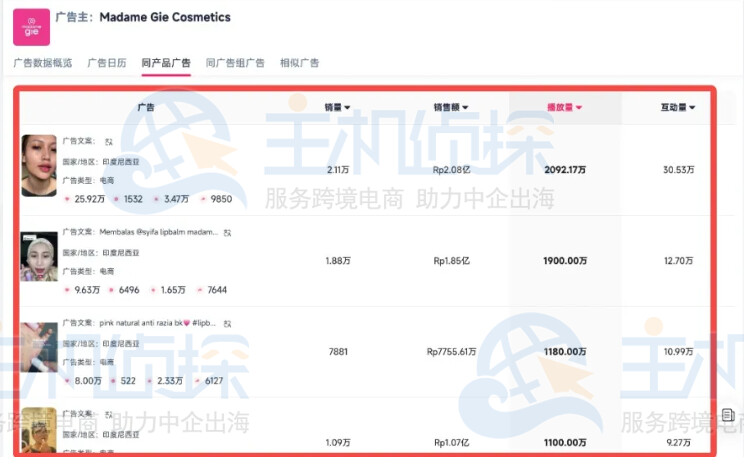This screenshot has height=465, width=744.
Task: Select play count 1900.00万
Action: (x=565, y=260)
